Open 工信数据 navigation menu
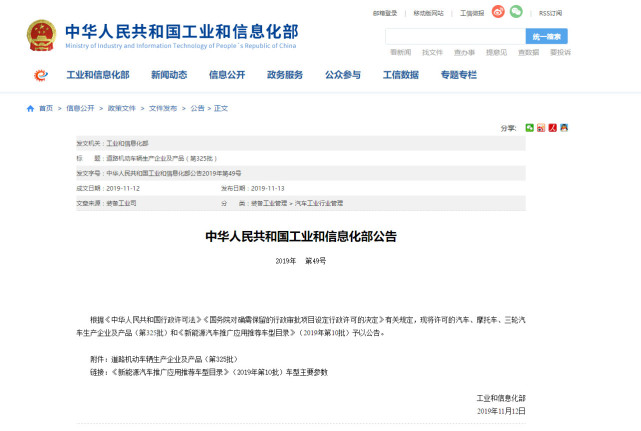 click(x=401, y=75)
